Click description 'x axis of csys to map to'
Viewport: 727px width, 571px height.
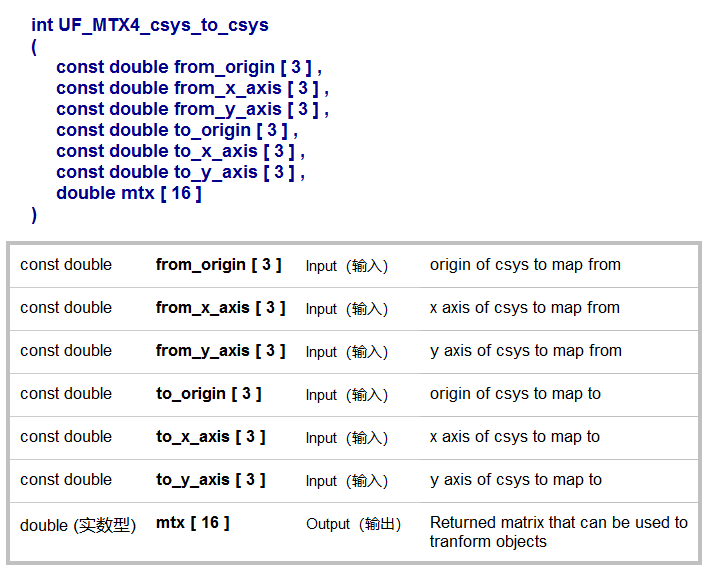515,437
